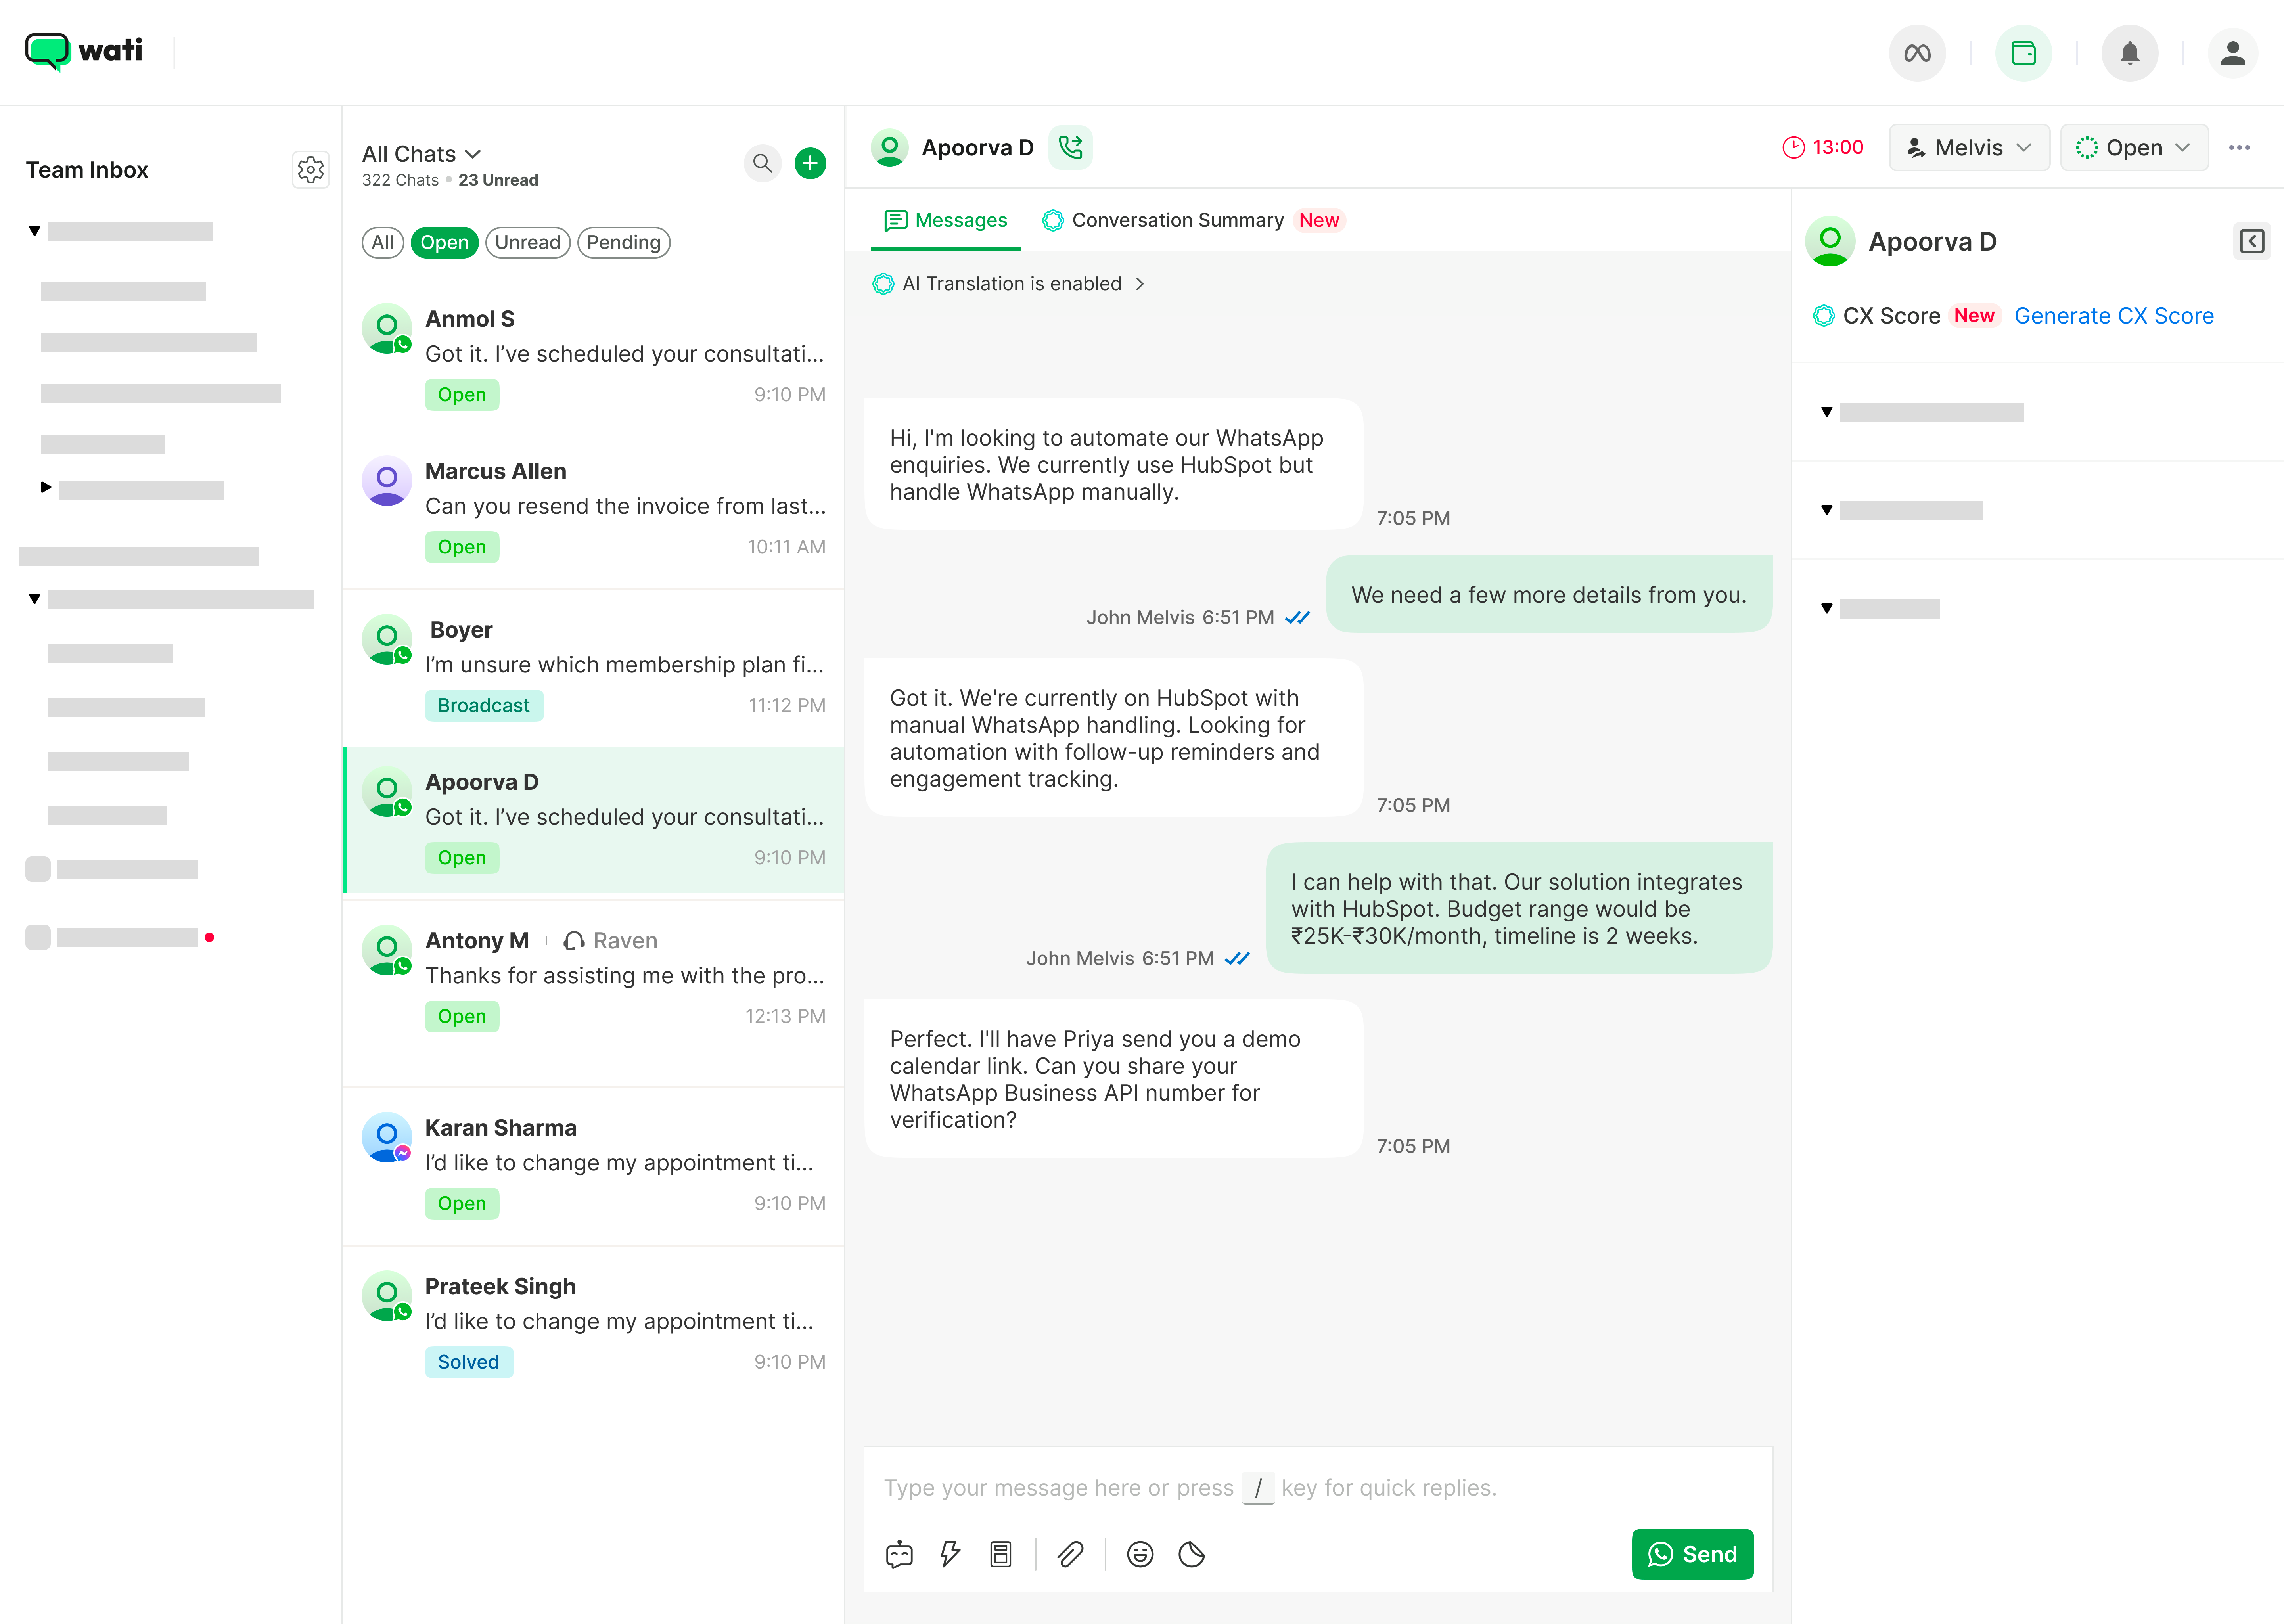The height and width of the screenshot is (1624, 2284).
Task: Select the Messages tab
Action: tap(946, 220)
